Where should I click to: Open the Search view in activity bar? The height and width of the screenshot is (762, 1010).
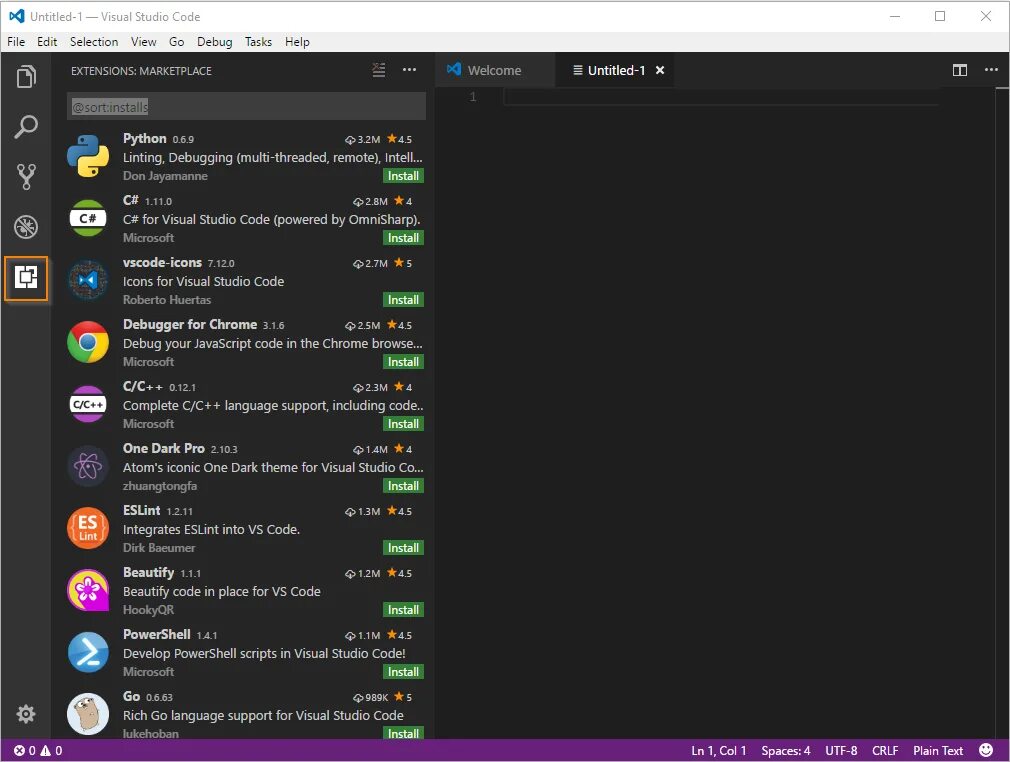pos(26,127)
